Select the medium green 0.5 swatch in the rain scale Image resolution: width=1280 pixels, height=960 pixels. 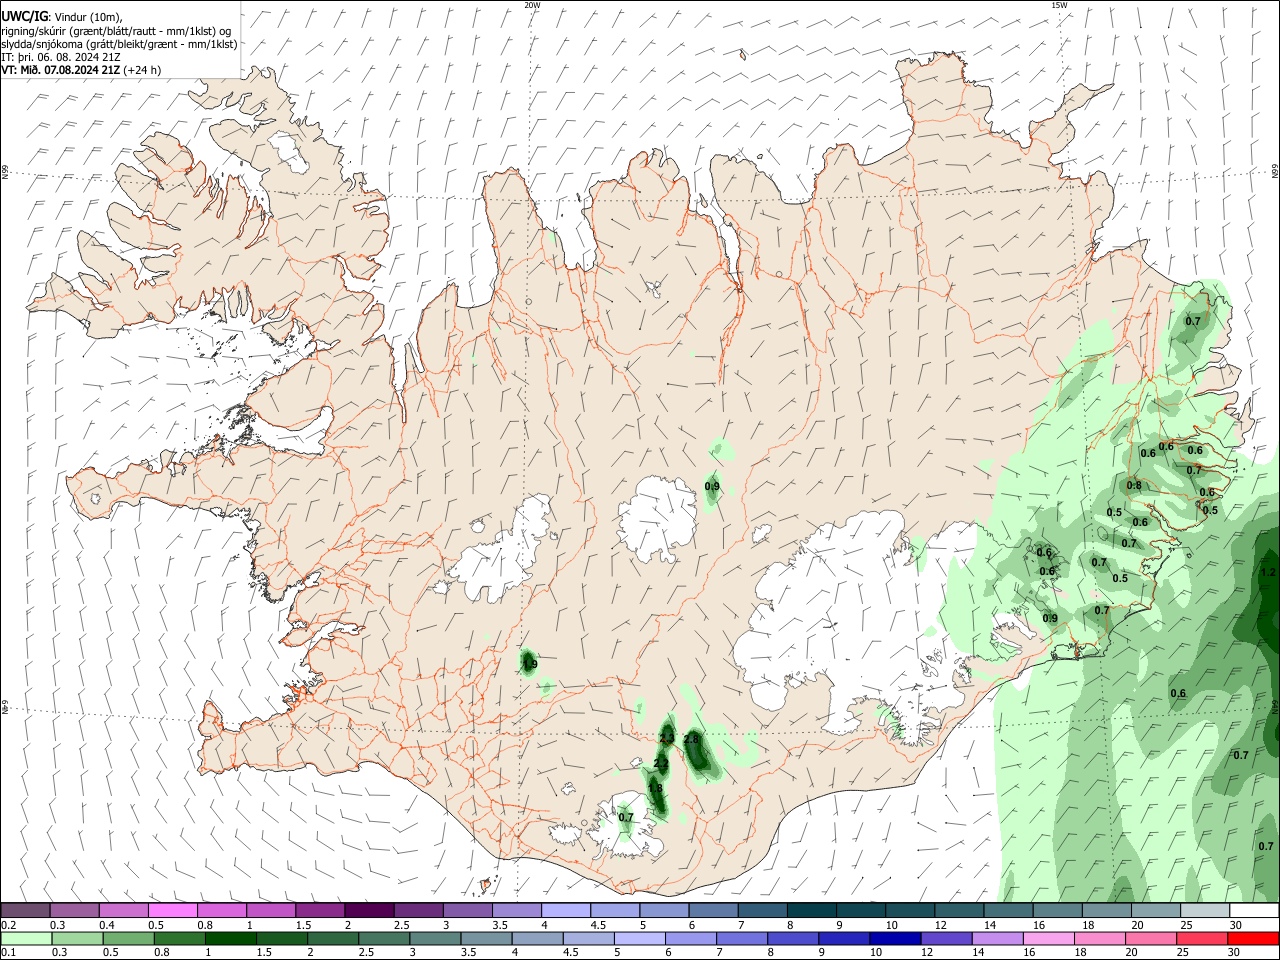(x=129, y=938)
